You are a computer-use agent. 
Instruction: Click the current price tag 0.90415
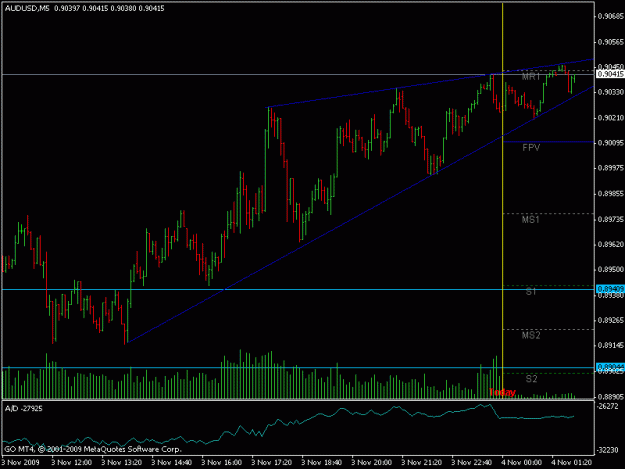click(610, 74)
